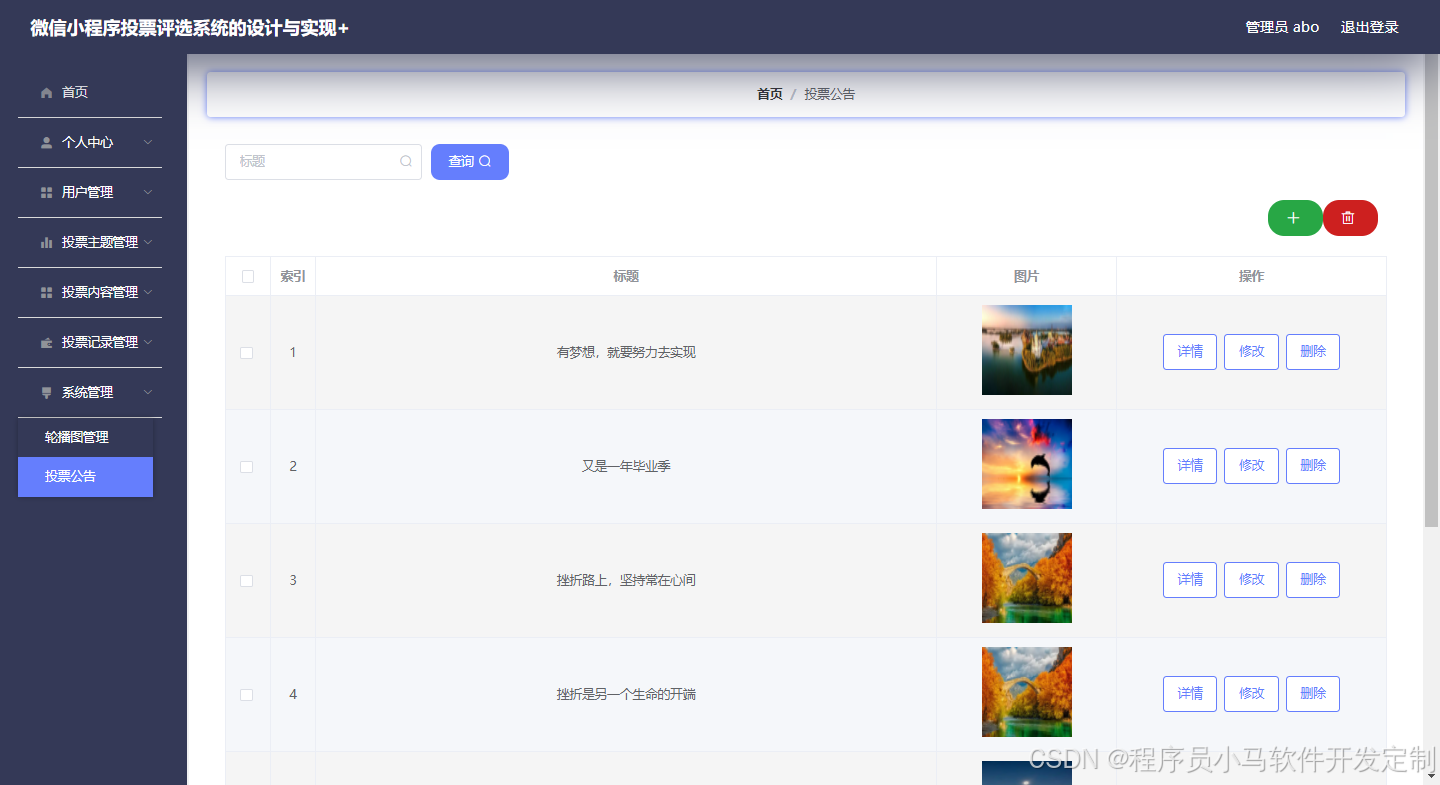Click 修改 for 挫折是另一个生命的开端

click(x=1251, y=694)
